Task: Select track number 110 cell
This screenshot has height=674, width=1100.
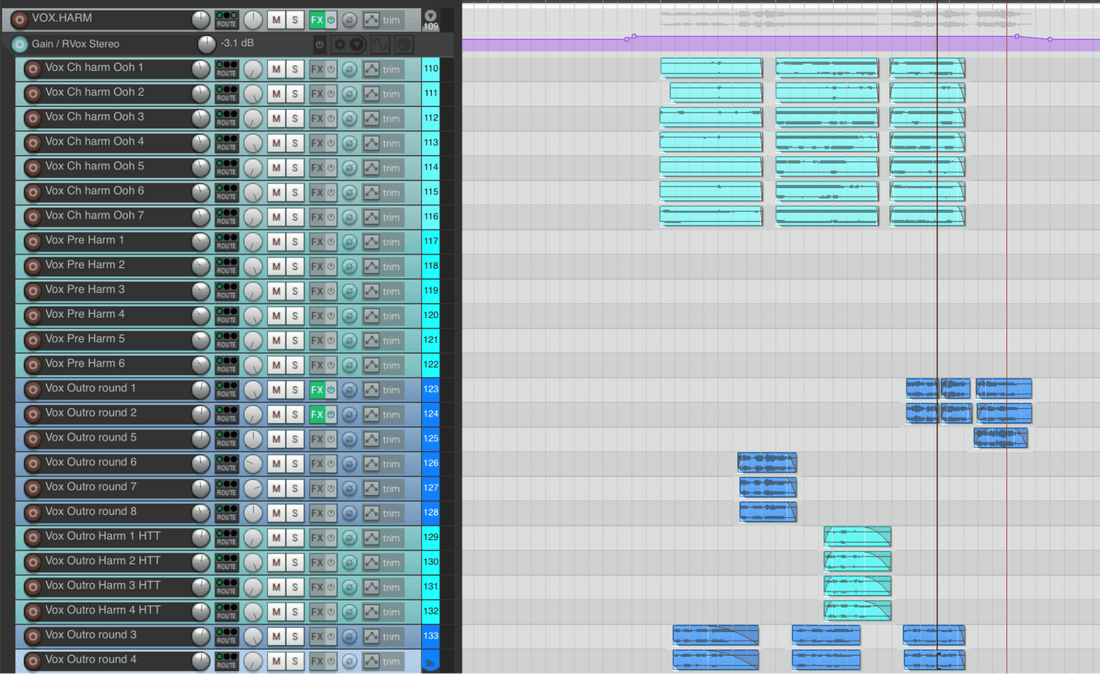Action: tap(431, 69)
